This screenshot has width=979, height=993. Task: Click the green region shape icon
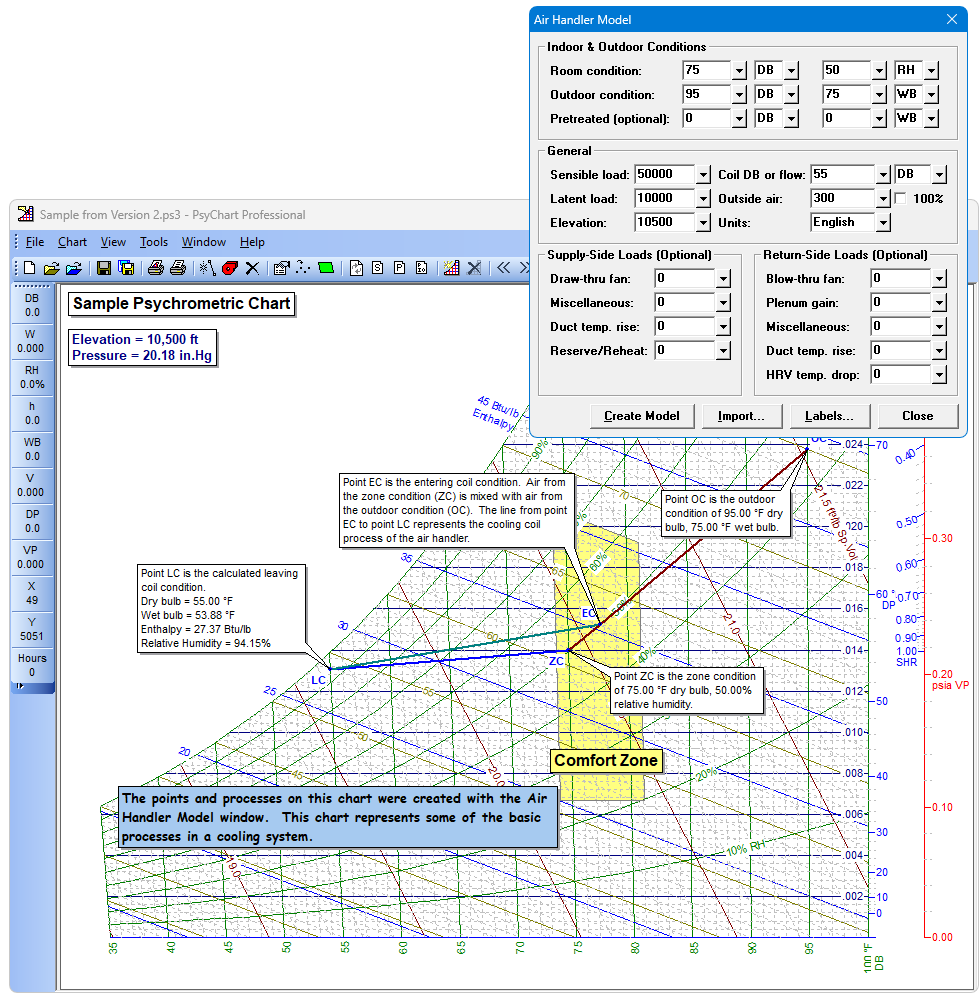point(325,268)
